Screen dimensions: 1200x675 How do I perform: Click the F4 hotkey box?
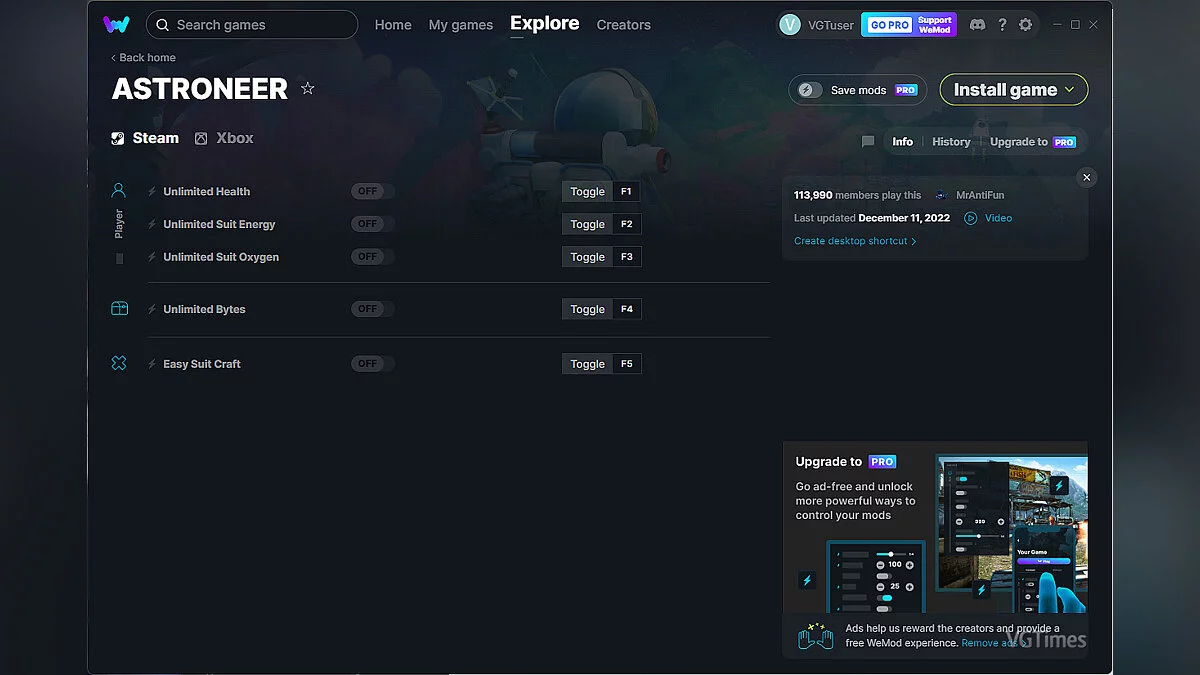[627, 309]
